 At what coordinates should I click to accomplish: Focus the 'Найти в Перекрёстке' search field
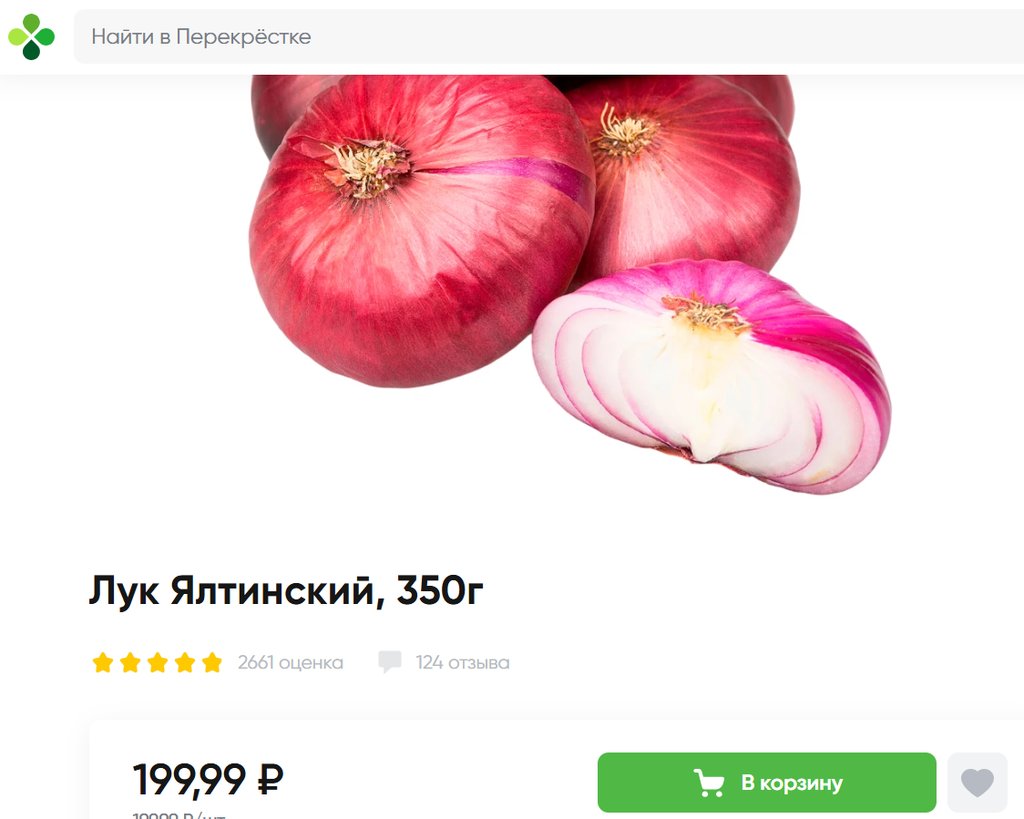pyautogui.click(x=549, y=37)
